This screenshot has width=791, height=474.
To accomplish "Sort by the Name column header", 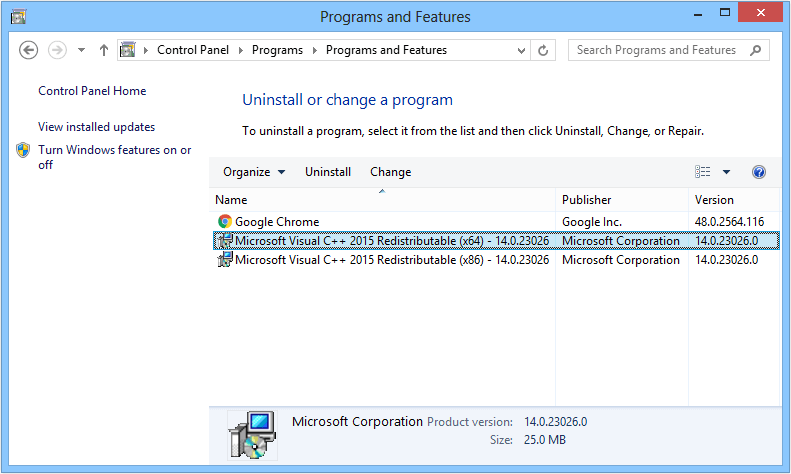I will coord(382,200).
